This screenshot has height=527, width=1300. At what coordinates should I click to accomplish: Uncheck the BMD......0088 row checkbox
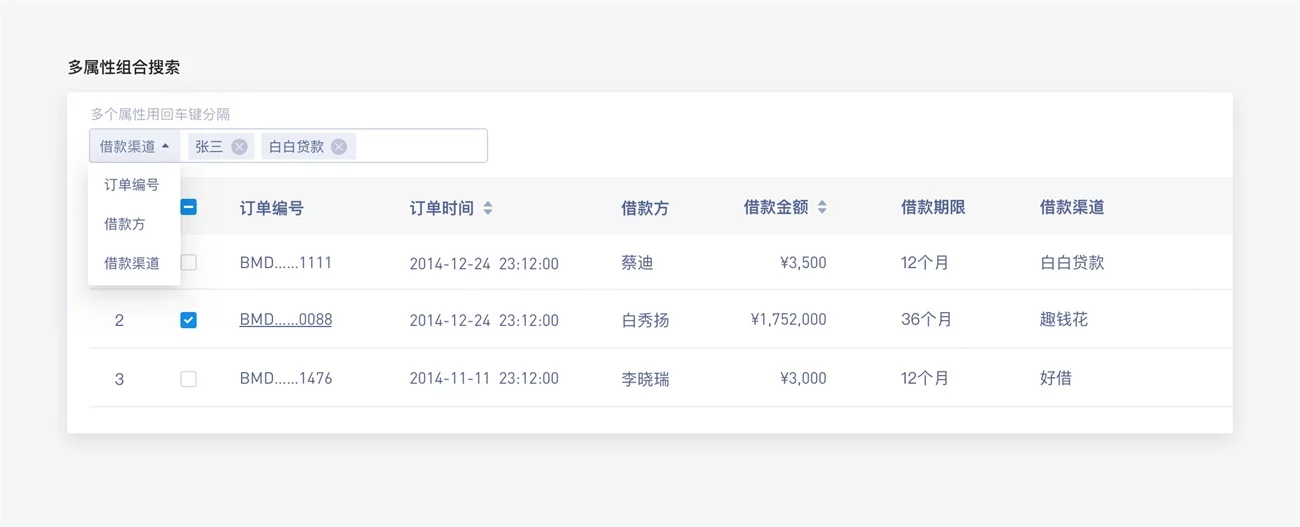point(188,320)
